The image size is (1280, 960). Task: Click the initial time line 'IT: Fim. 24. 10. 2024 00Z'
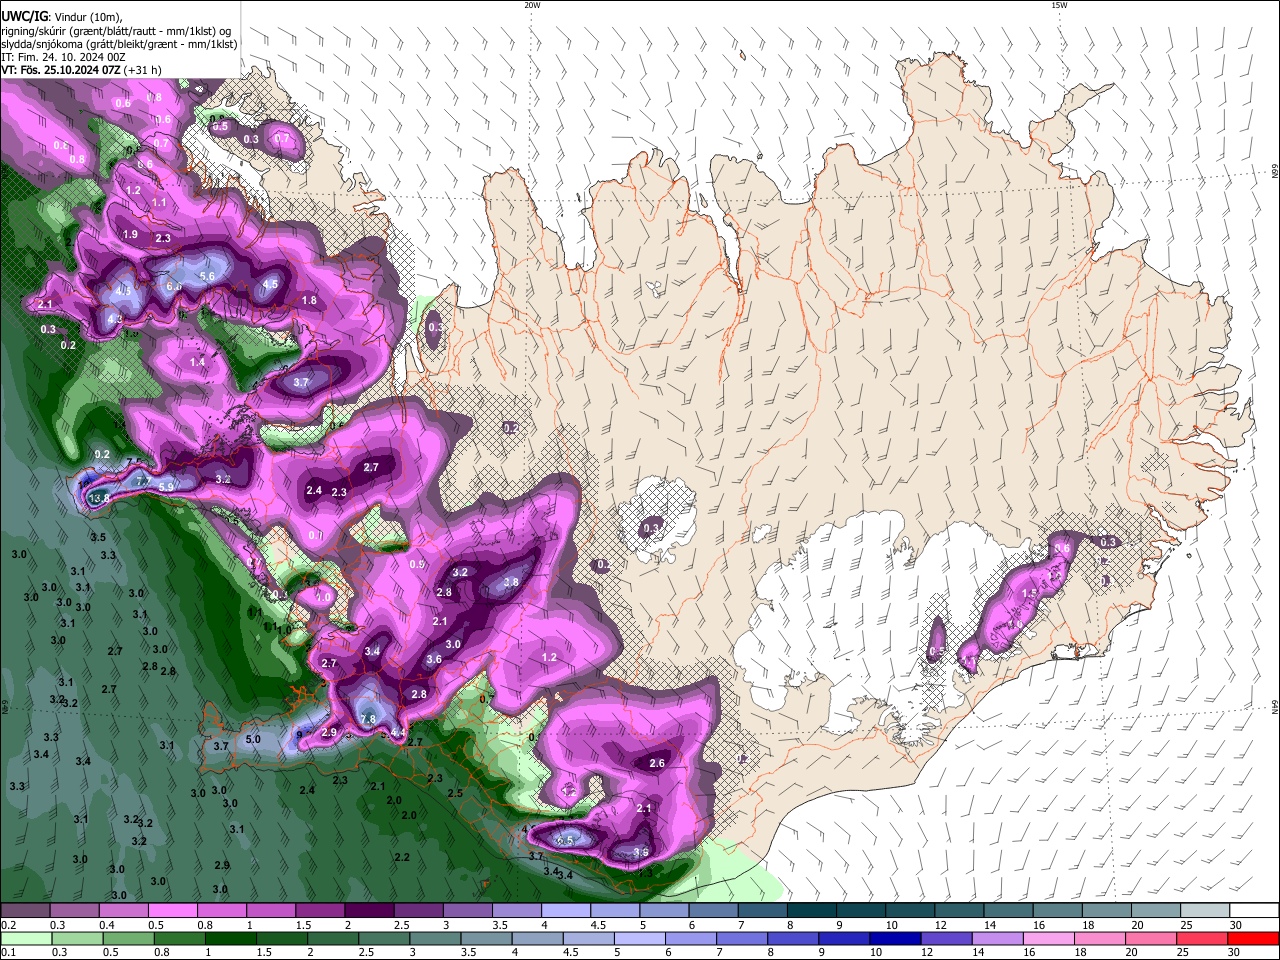coord(63,57)
